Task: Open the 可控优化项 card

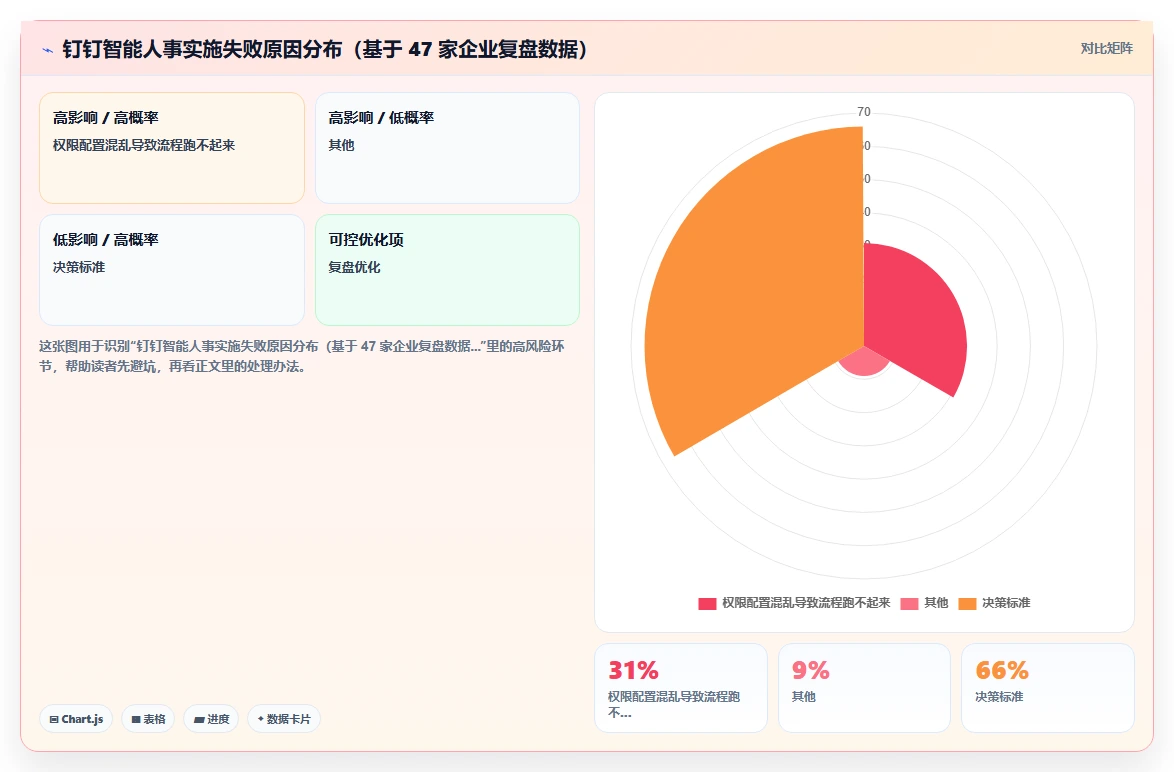Action: tap(447, 270)
